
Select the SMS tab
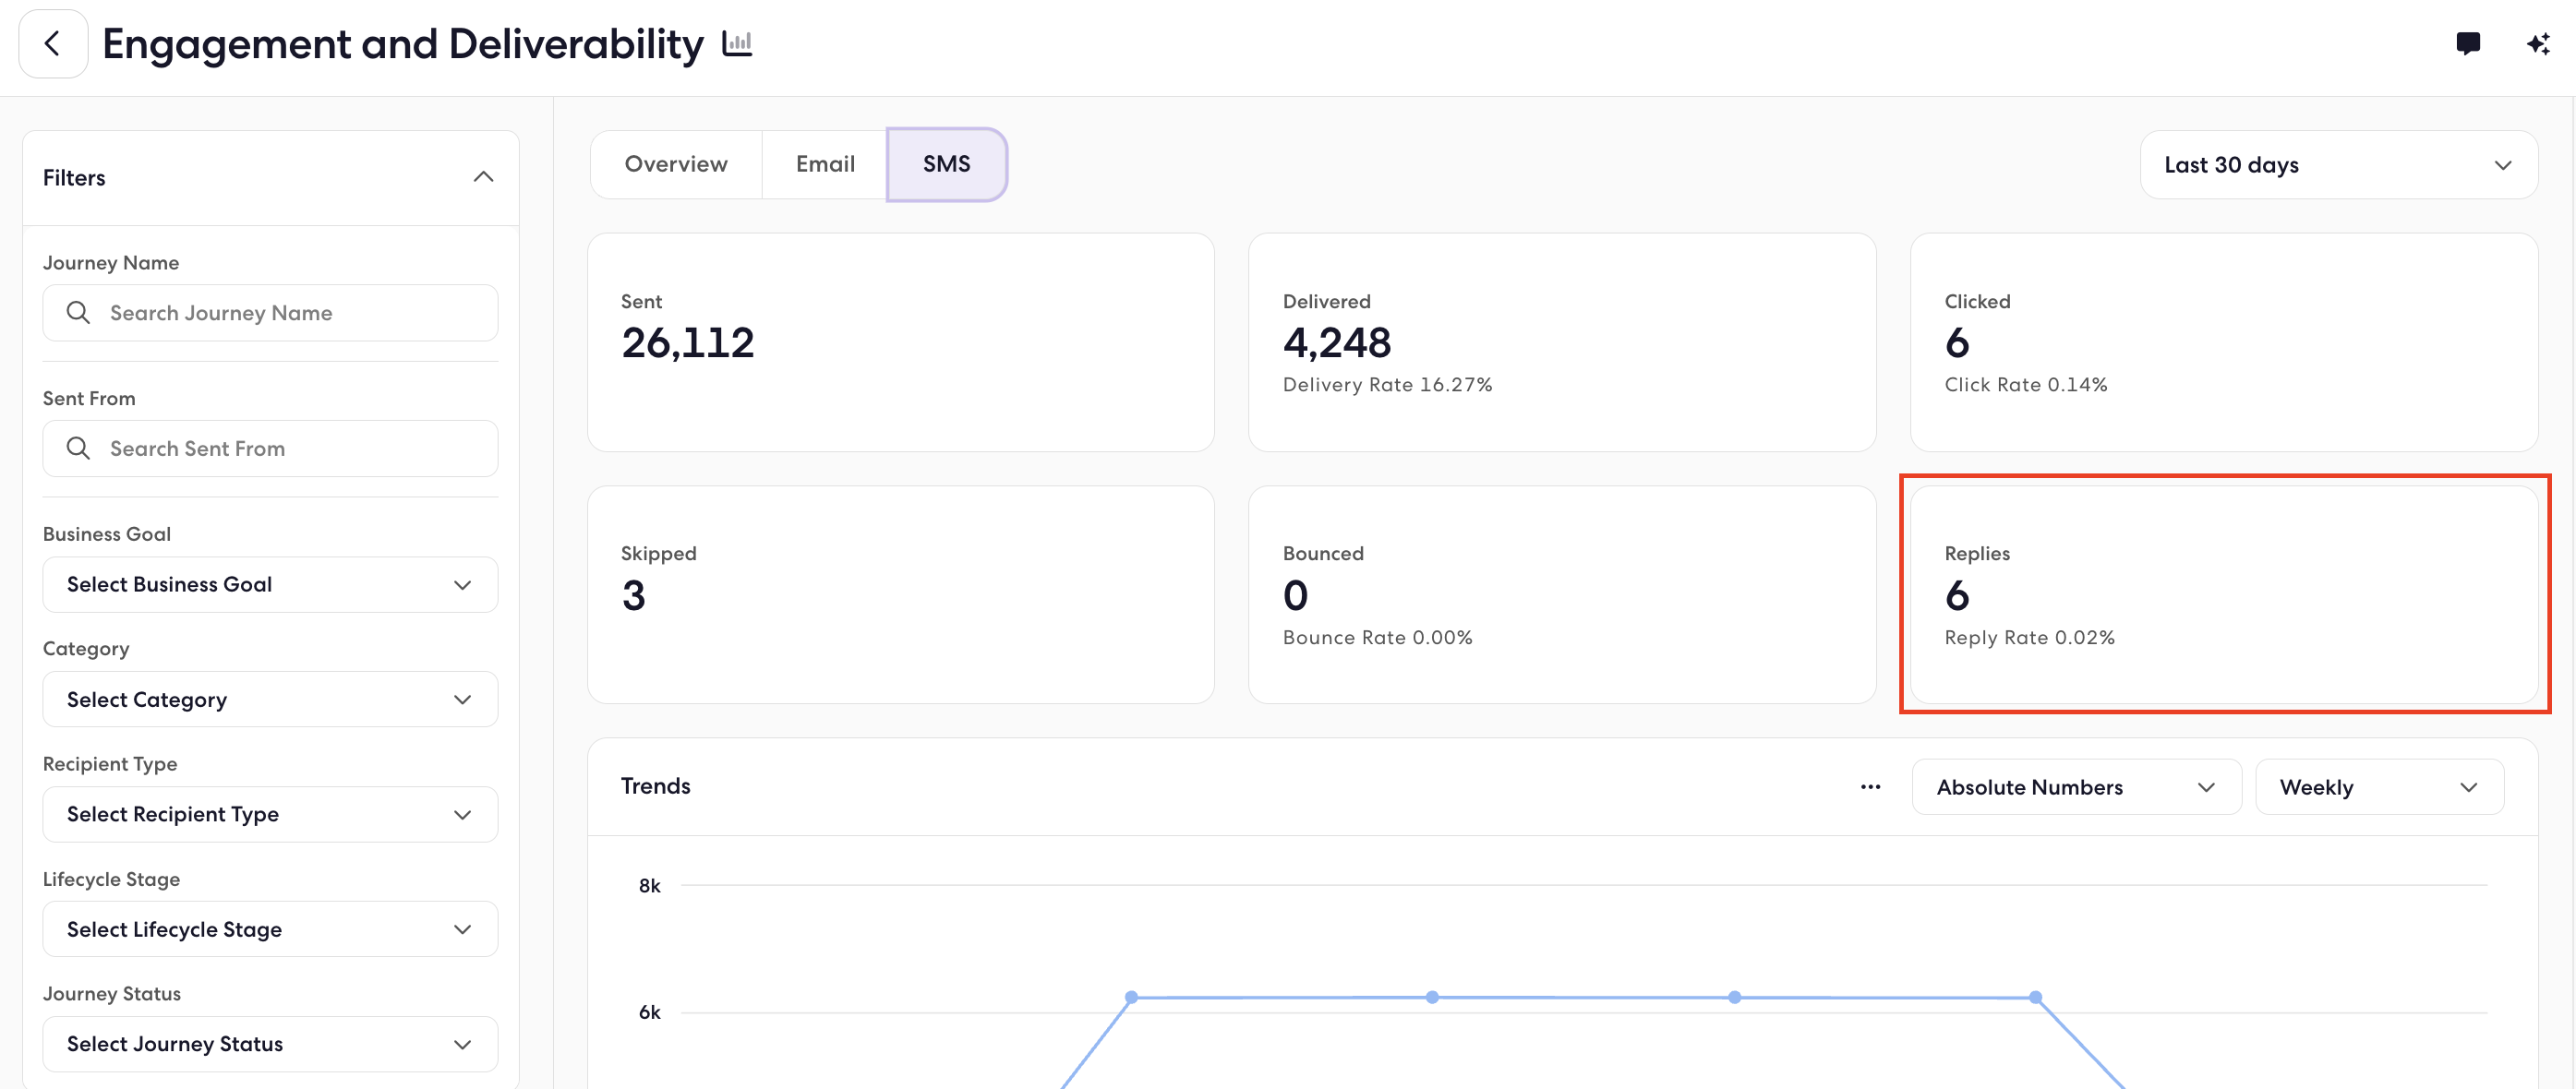pos(947,164)
